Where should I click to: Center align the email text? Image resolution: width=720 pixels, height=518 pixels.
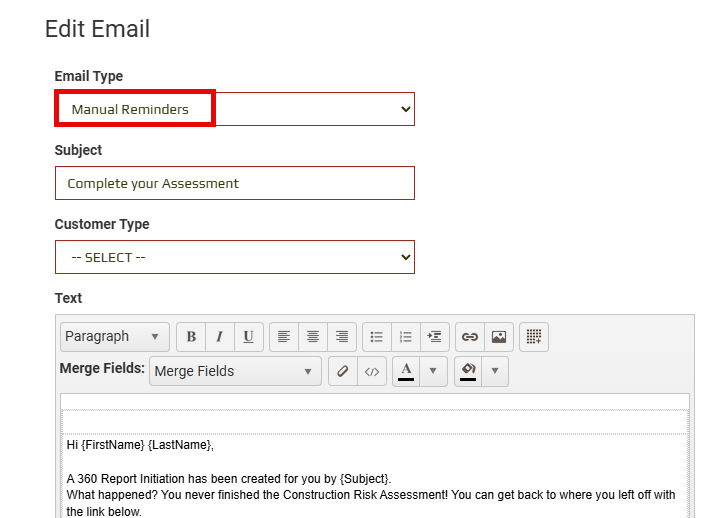313,337
